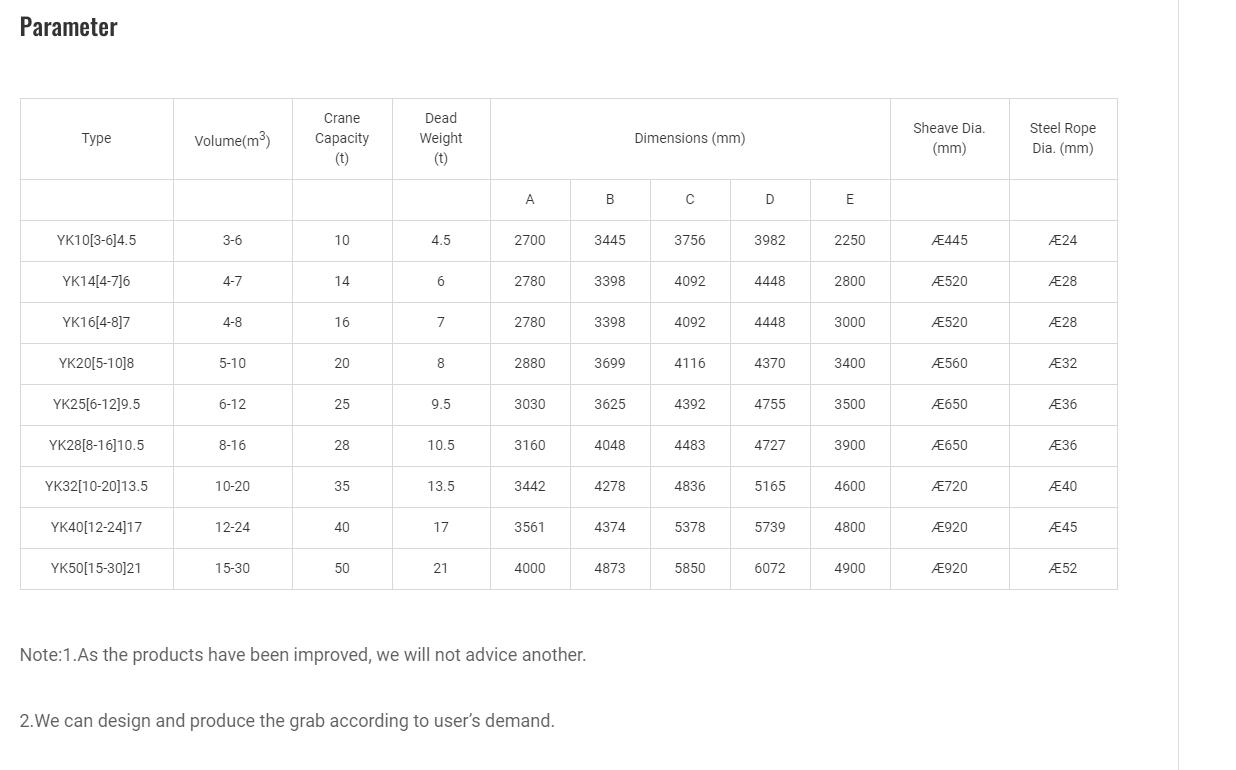Viewport: 1236px width, 770px height.
Task: Select the YK50[15-30]21 type cell
Action: pyautogui.click(x=96, y=568)
